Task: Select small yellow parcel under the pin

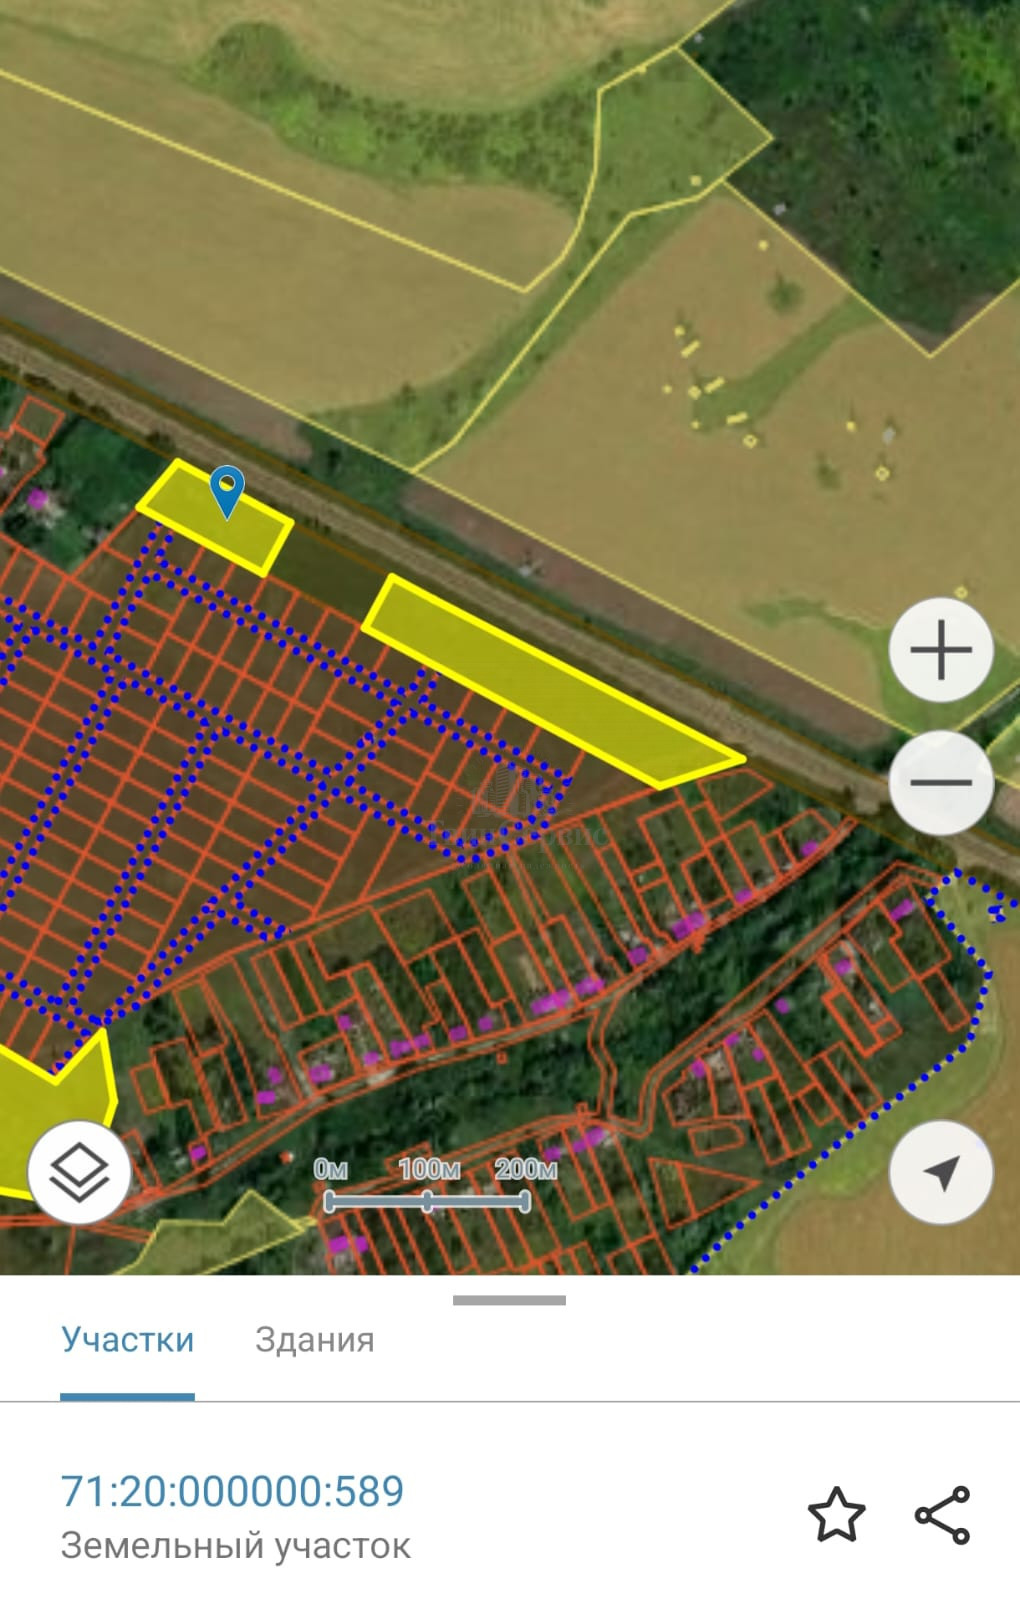Action: click(x=214, y=517)
